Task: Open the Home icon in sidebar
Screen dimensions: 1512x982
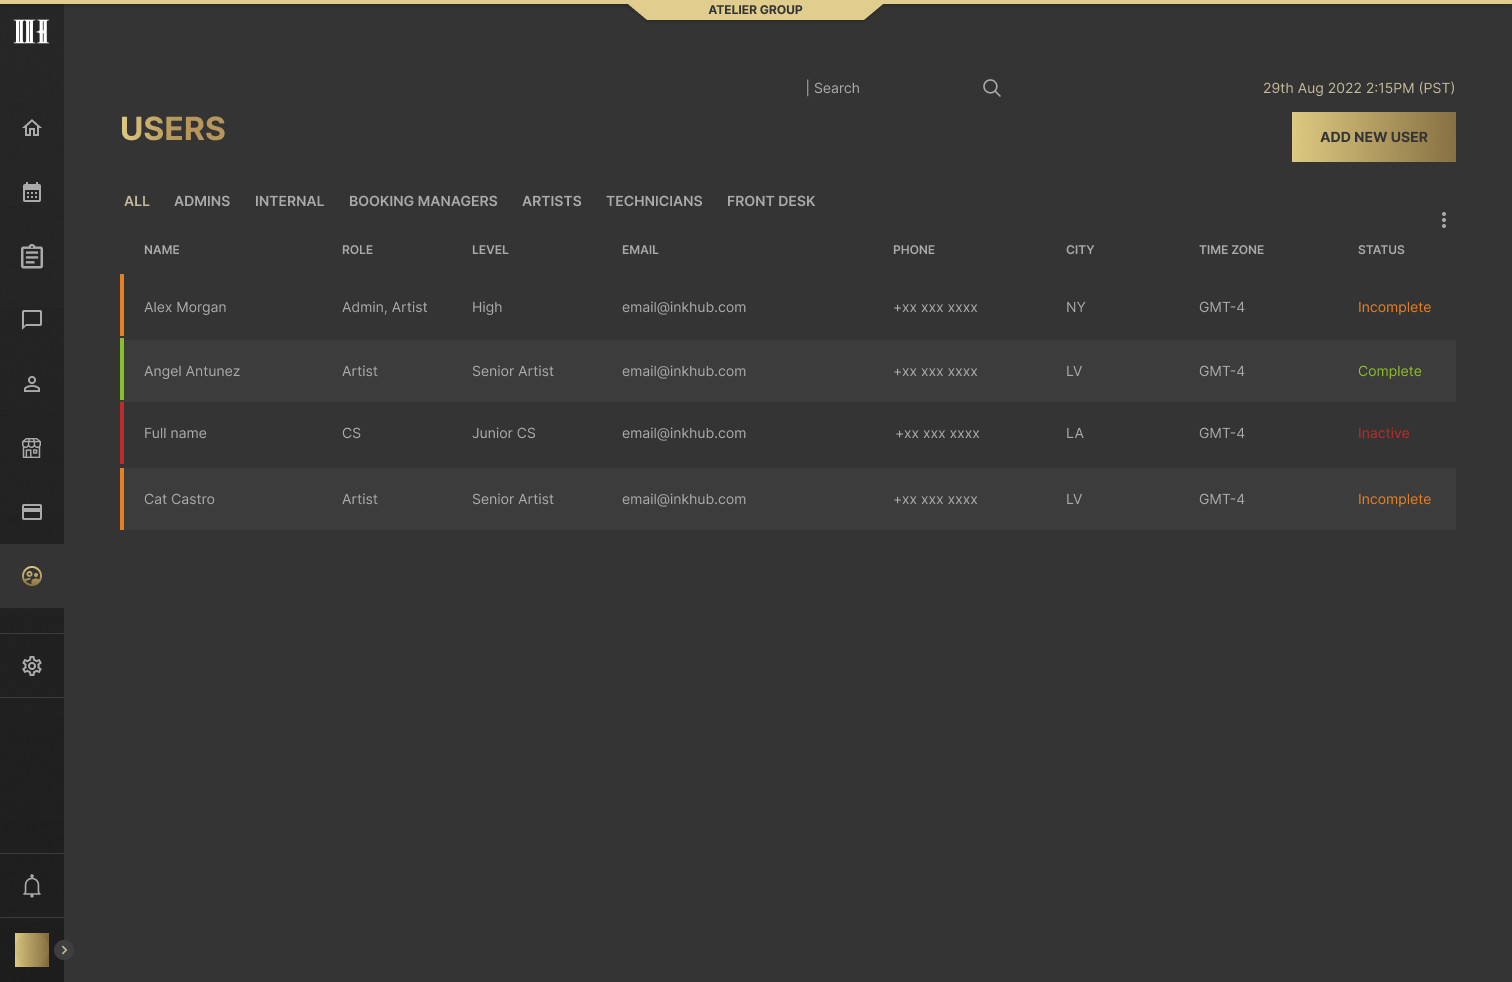Action: pos(32,128)
